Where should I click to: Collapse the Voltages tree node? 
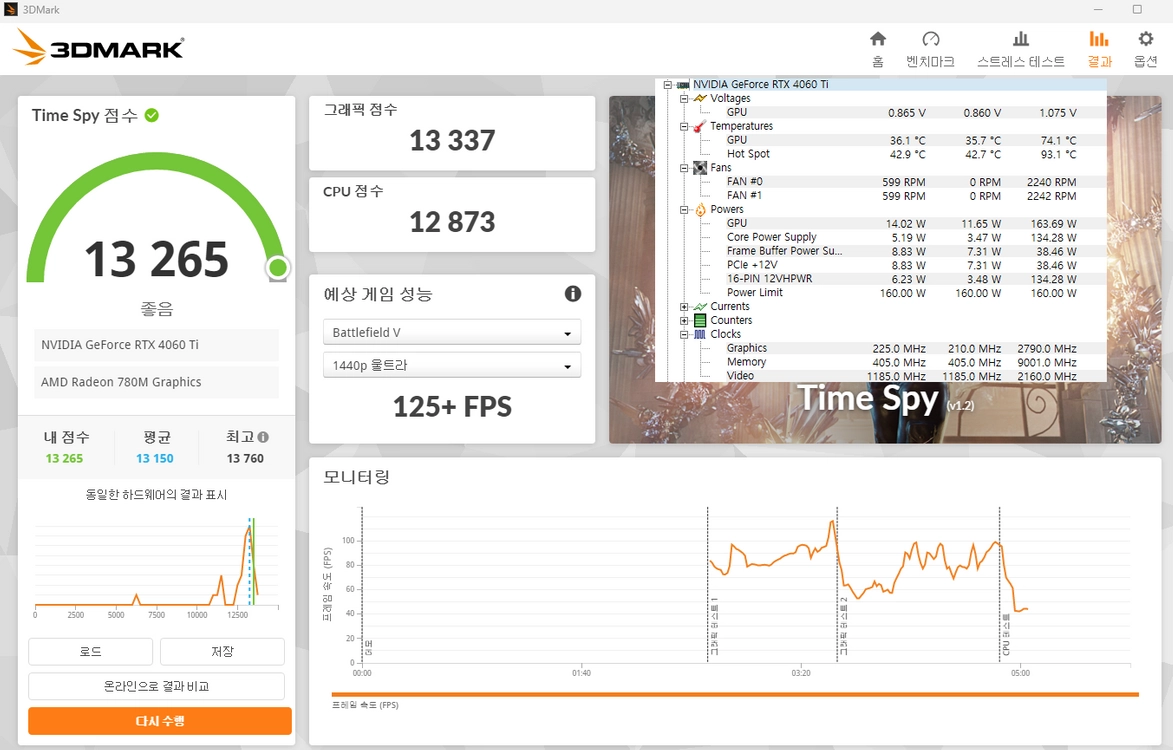(x=684, y=98)
